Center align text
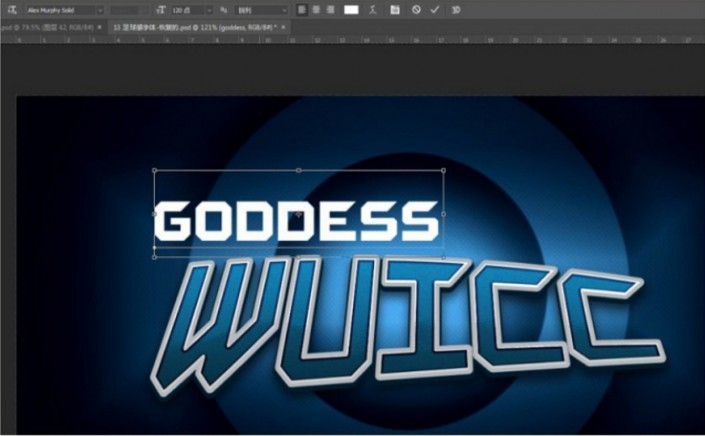The width and height of the screenshot is (705, 436). point(316,10)
